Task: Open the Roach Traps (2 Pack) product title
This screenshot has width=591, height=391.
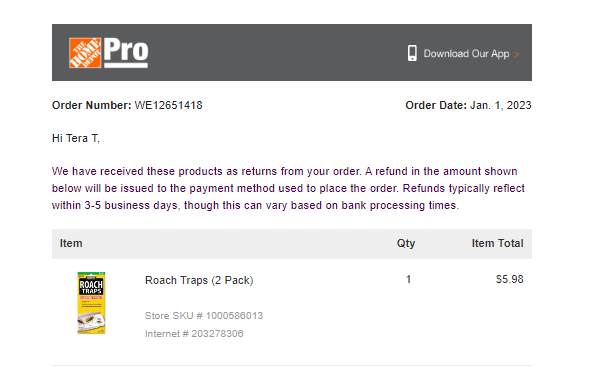Action: point(199,280)
